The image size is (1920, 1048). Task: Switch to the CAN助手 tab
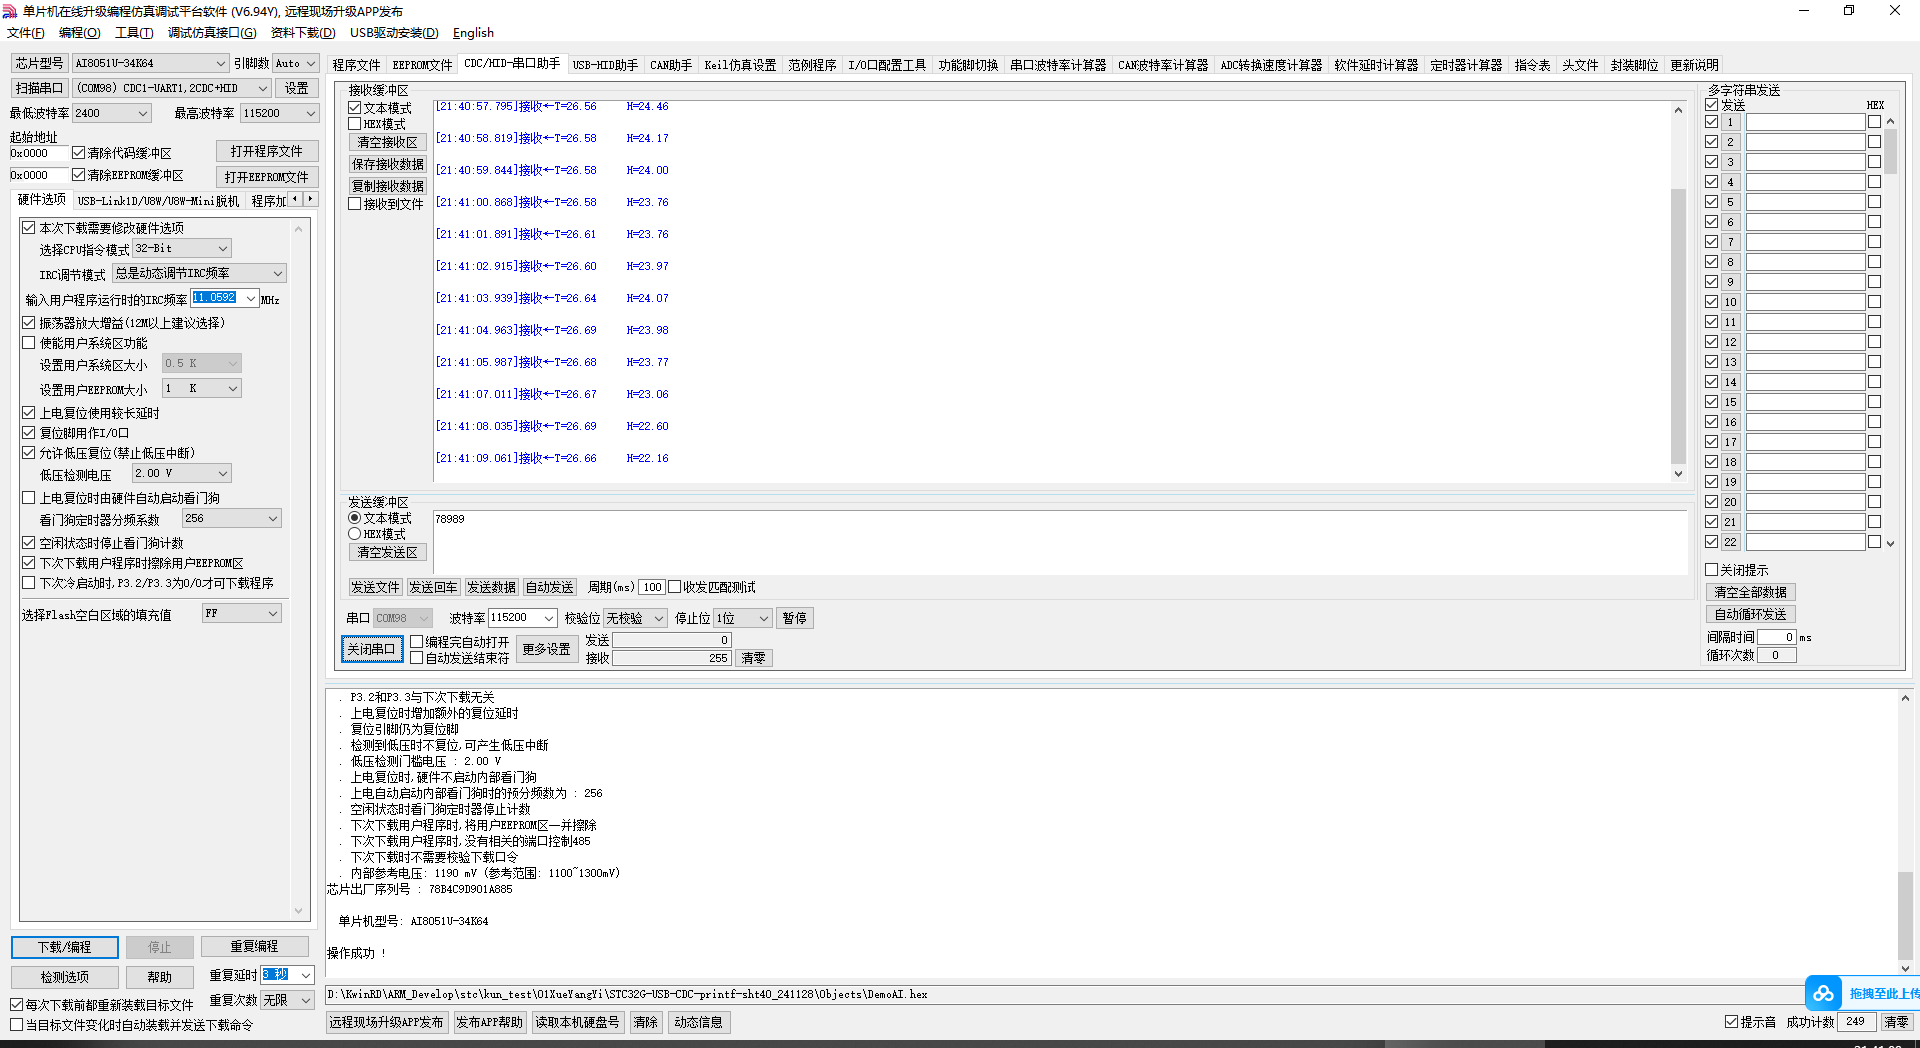[x=671, y=65]
